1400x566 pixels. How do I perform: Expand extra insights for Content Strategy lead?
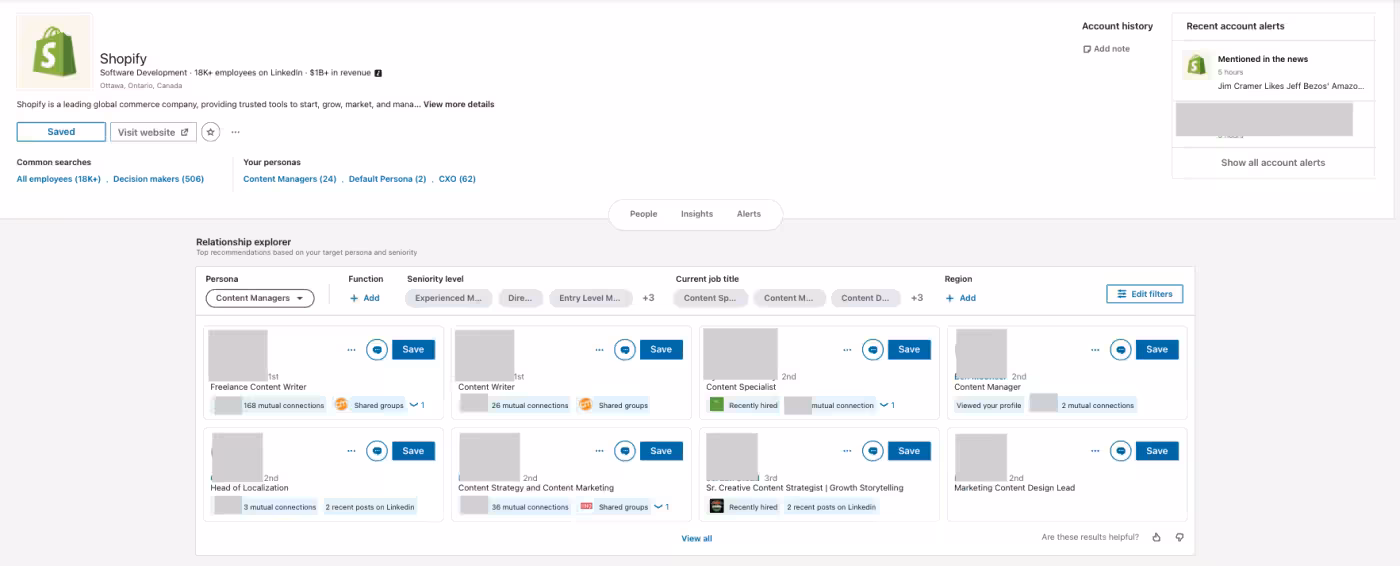point(661,507)
